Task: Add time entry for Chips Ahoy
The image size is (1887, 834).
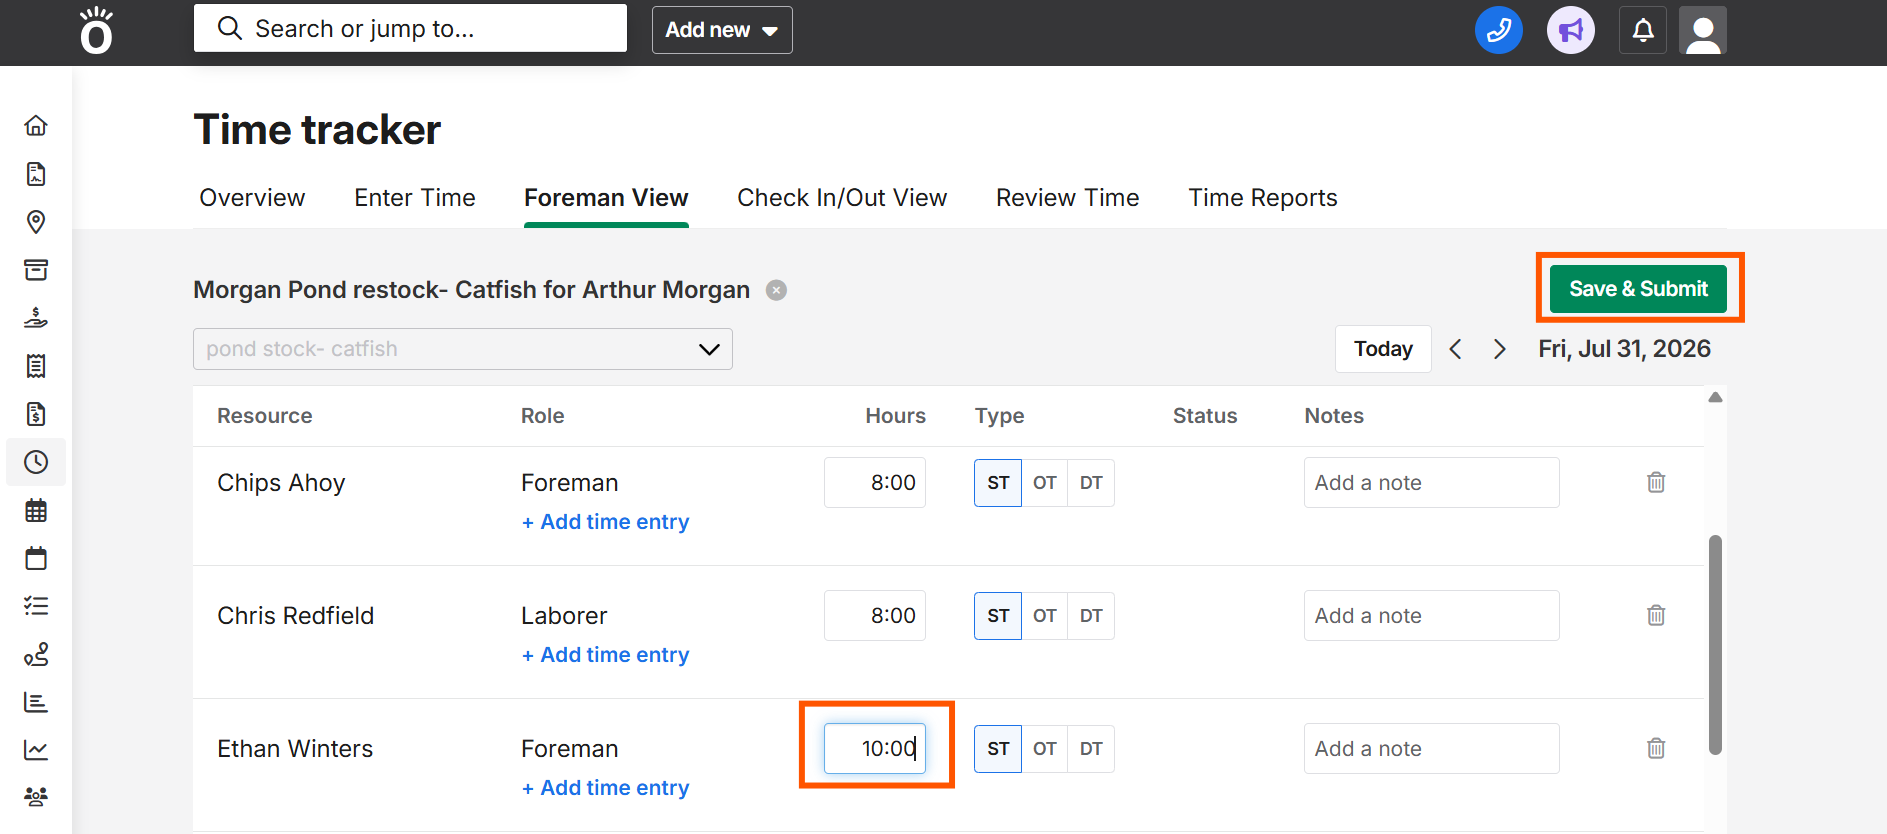Action: click(x=606, y=522)
